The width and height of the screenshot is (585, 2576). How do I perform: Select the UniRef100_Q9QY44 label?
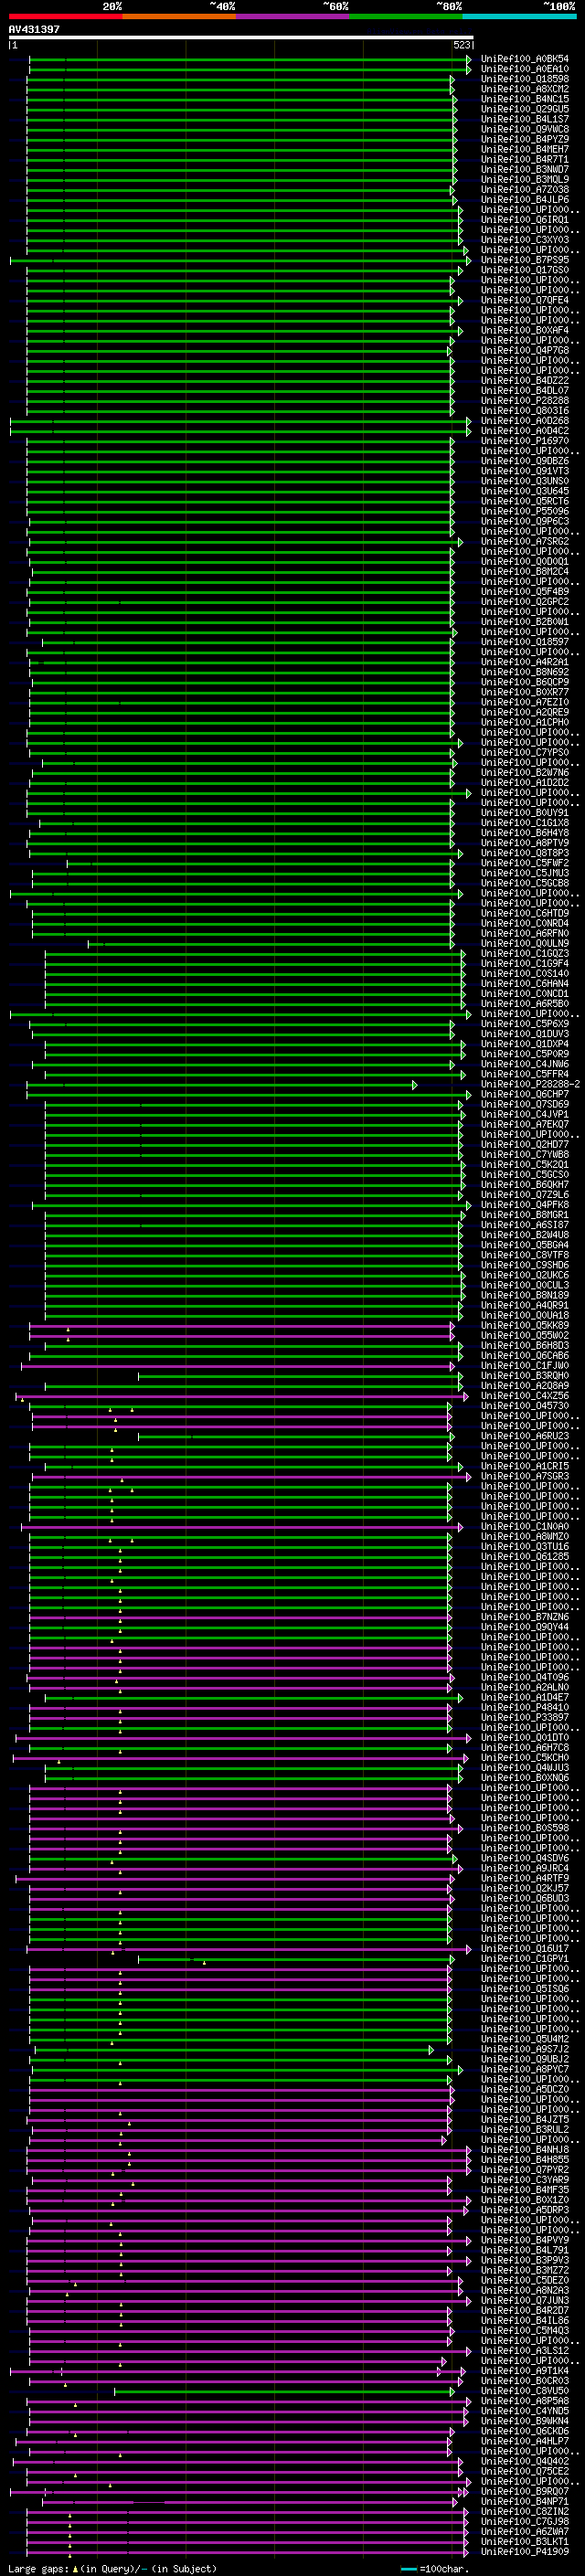point(524,1627)
